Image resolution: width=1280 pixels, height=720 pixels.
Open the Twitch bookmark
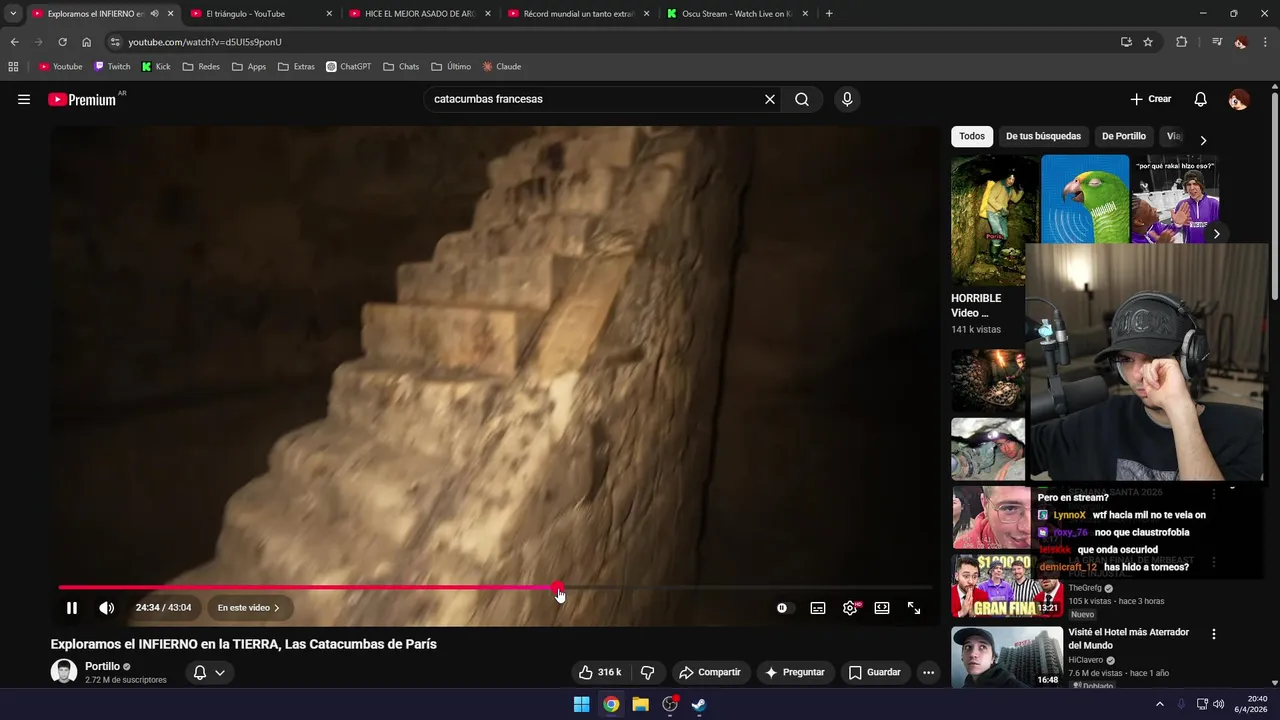pyautogui.click(x=112, y=67)
